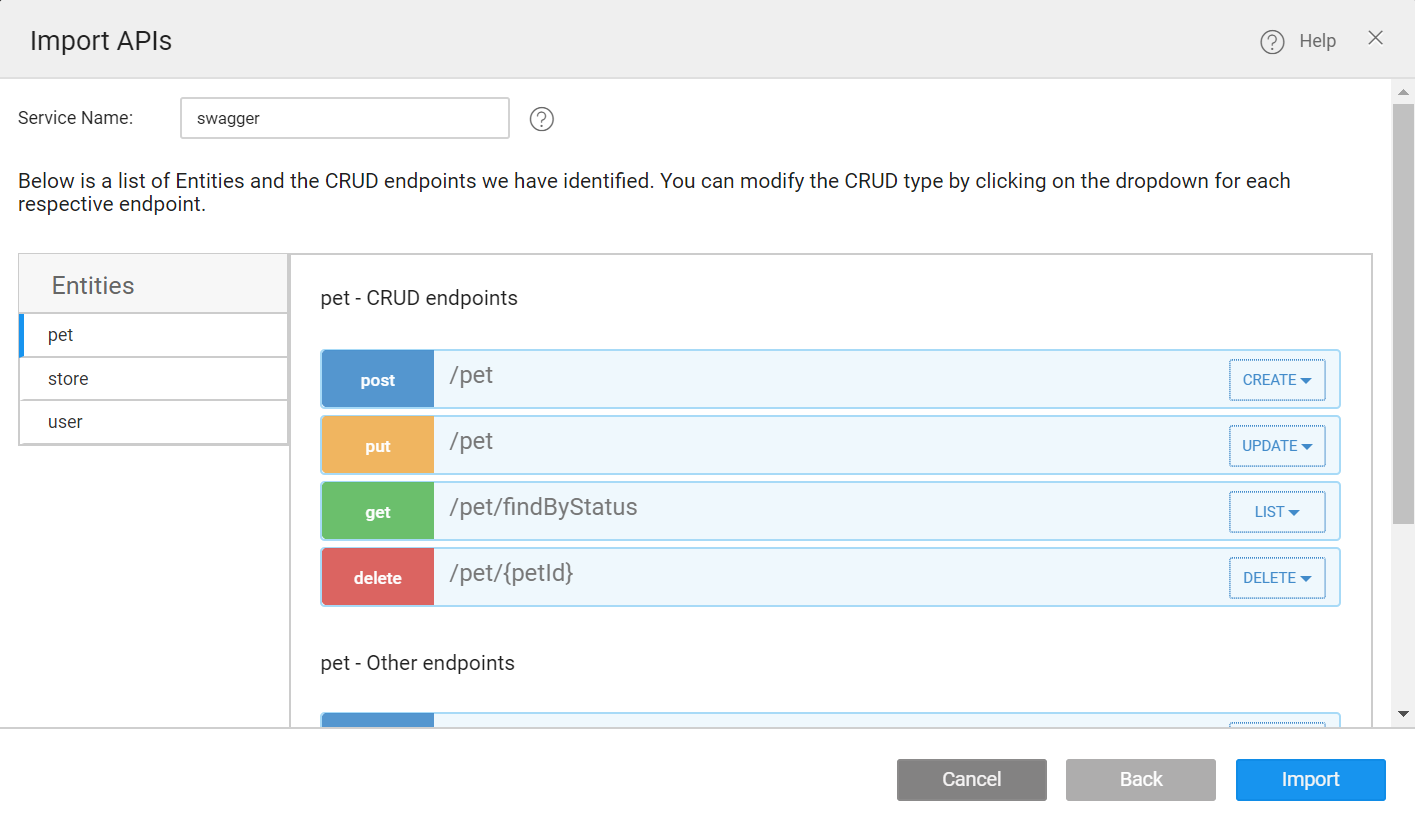Click the green get method badge
This screenshot has width=1415, height=829.
(x=378, y=512)
